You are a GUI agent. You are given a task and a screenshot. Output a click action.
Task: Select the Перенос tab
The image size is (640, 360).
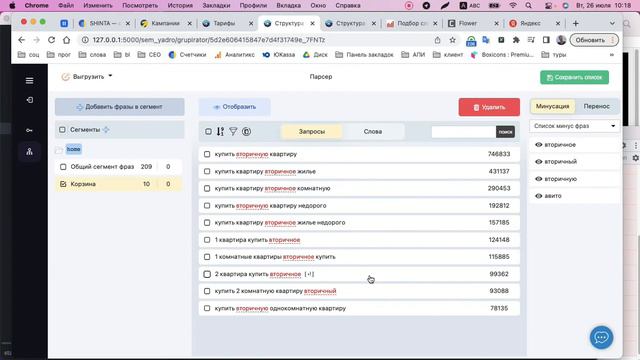pos(596,106)
